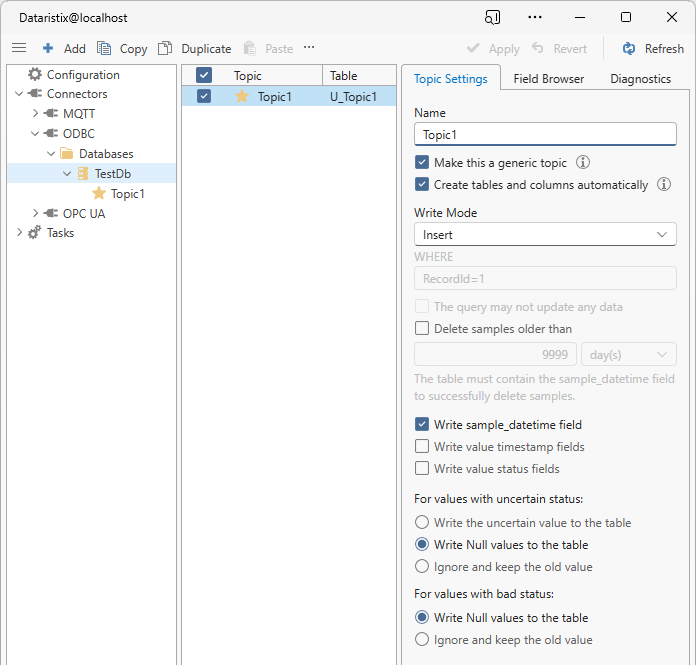Click the Name input field

[x=545, y=134]
